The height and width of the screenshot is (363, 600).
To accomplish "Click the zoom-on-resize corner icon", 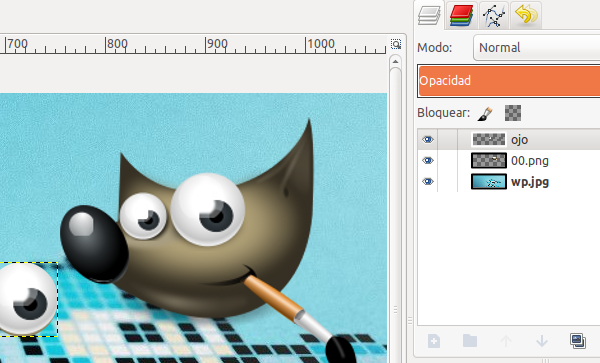I will coord(396,44).
